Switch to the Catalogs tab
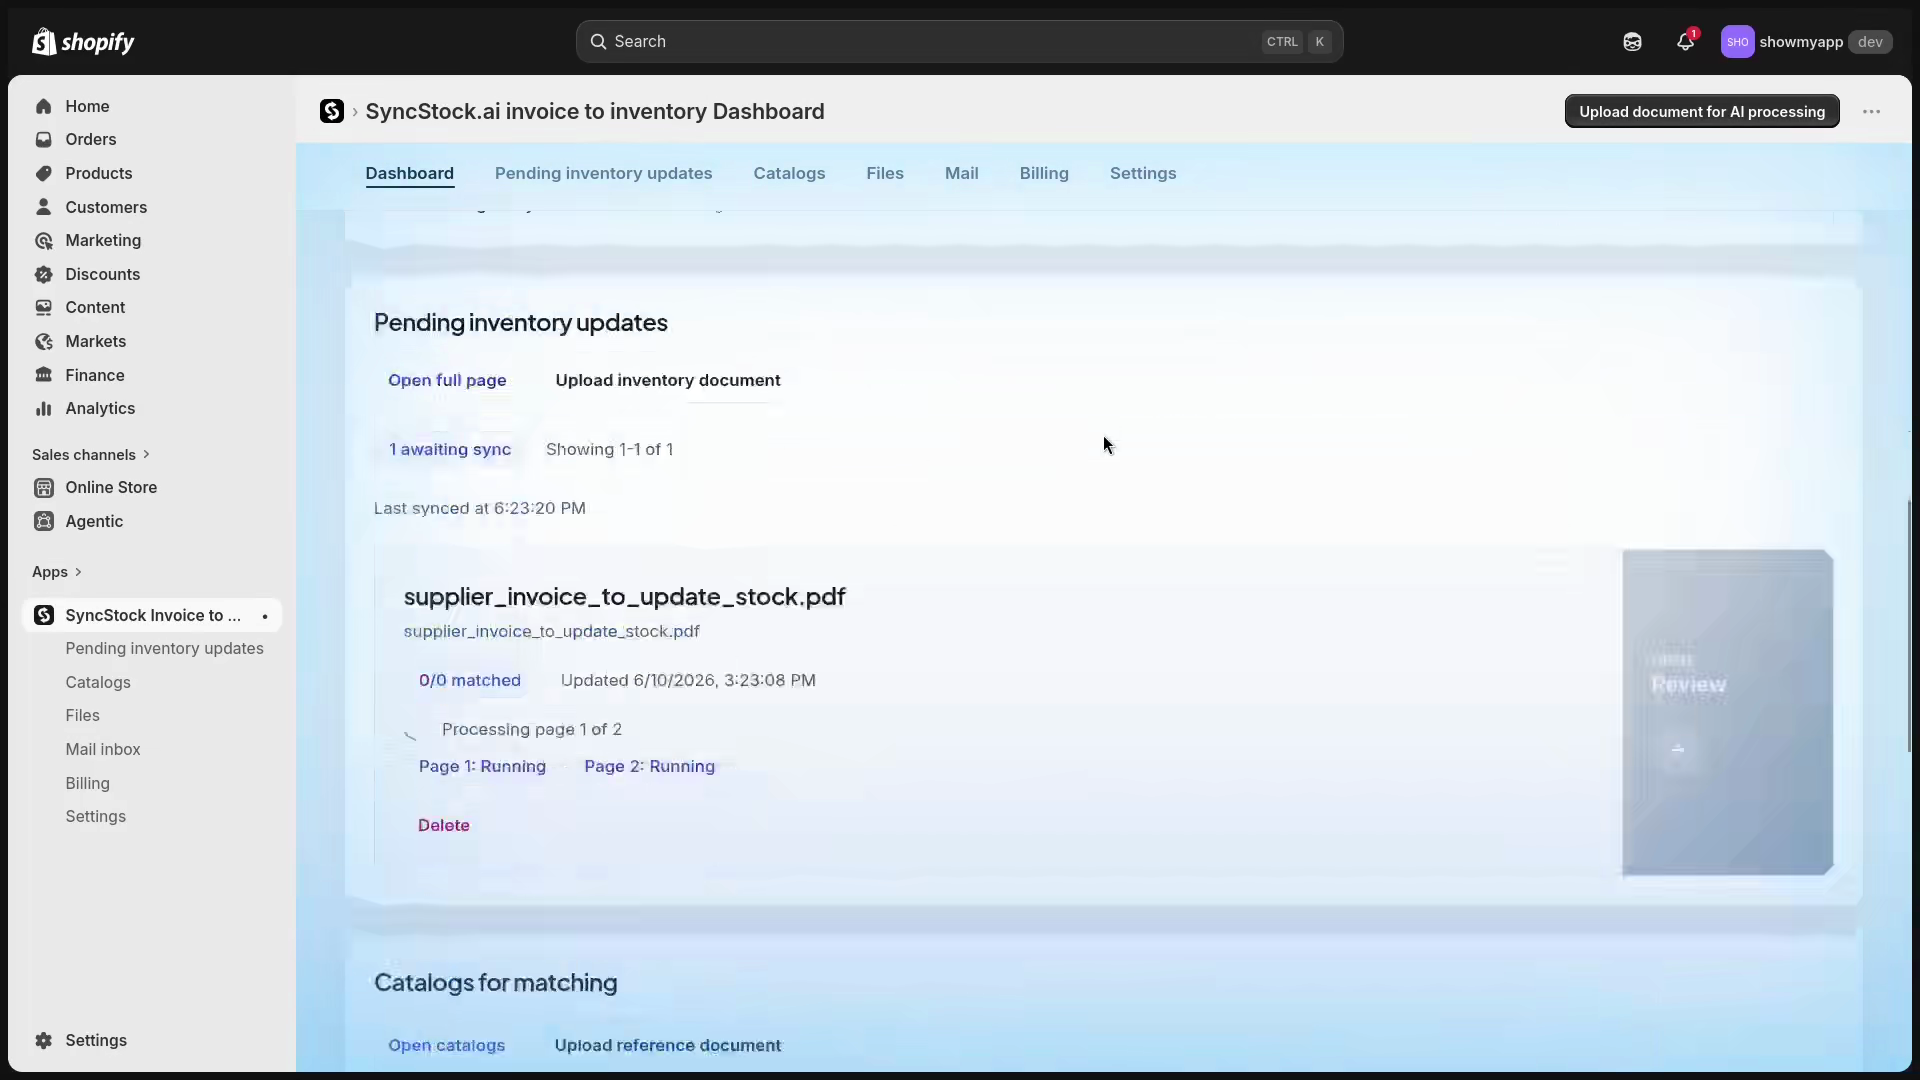 click(x=789, y=173)
